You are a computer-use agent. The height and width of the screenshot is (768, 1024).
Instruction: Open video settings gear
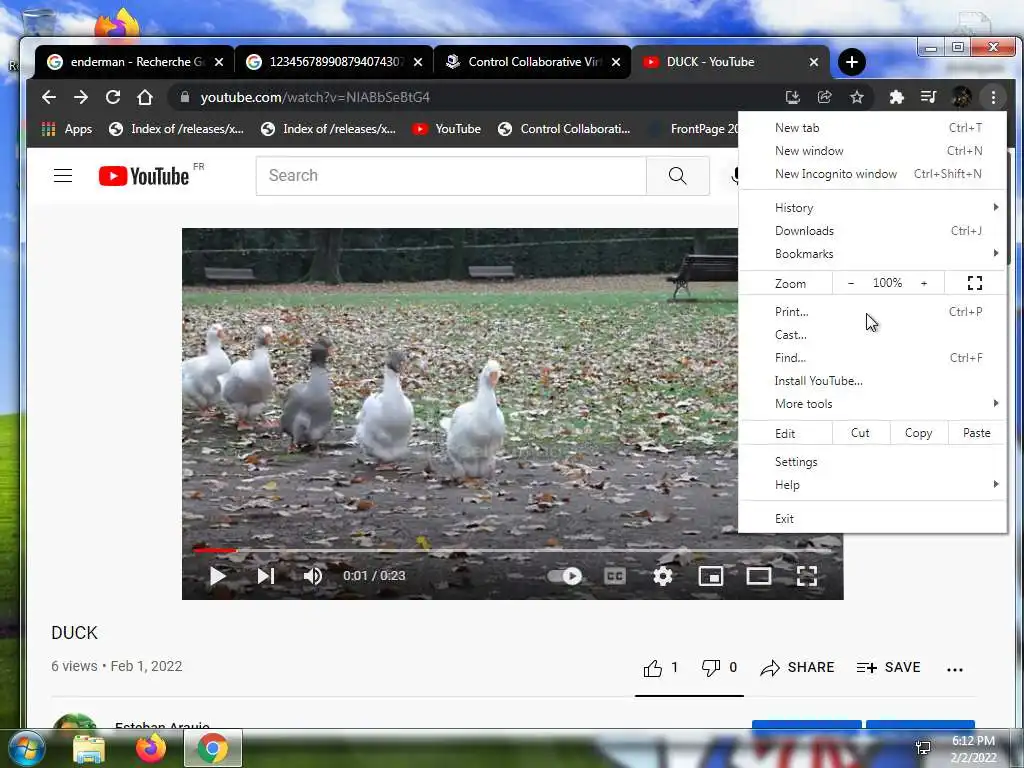663,576
